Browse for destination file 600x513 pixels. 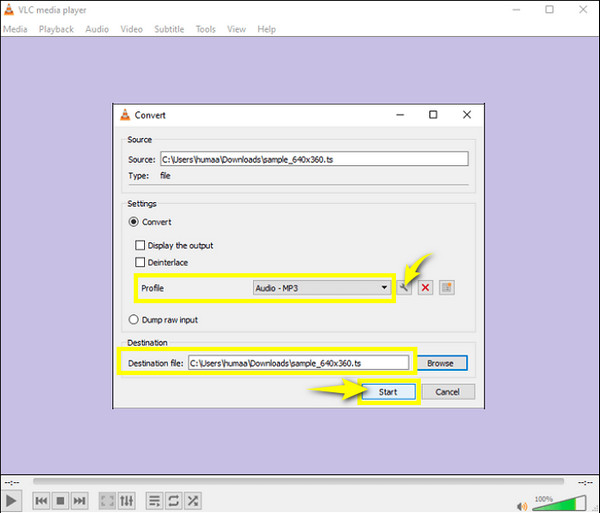[x=442, y=363]
